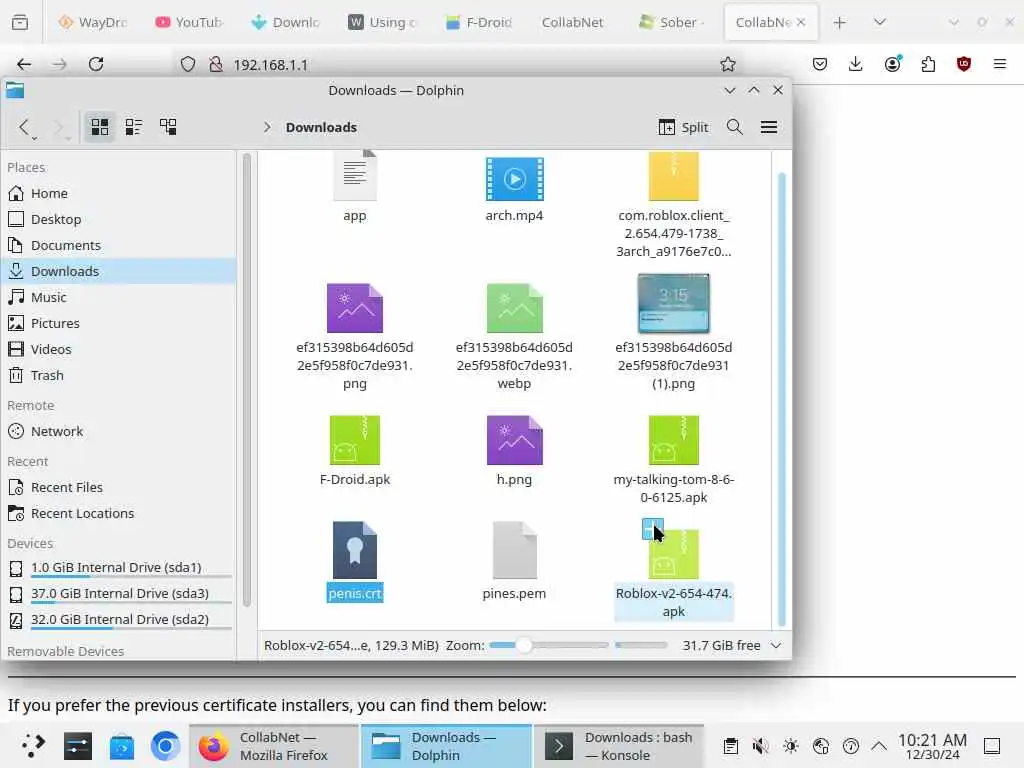Select com.roblox.client archive file
The image size is (1024, 768).
click(673, 176)
